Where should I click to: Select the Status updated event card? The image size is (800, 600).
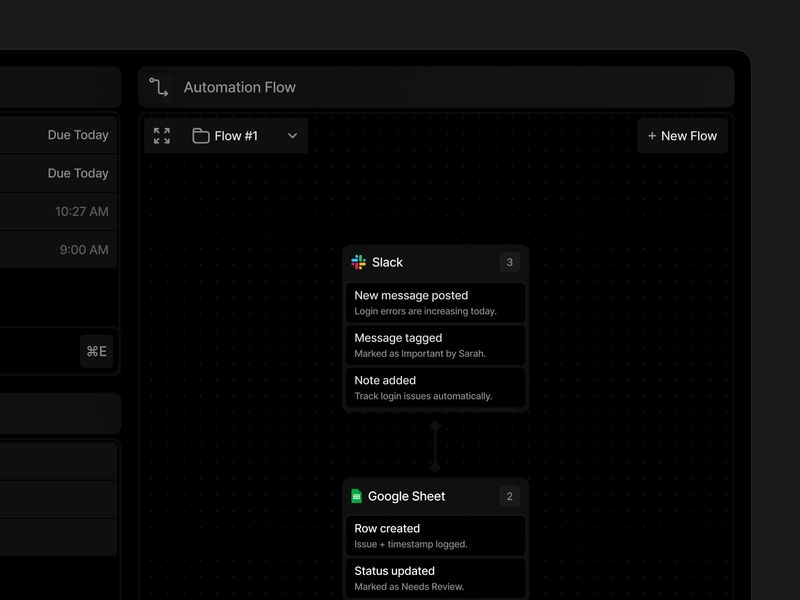click(436, 578)
